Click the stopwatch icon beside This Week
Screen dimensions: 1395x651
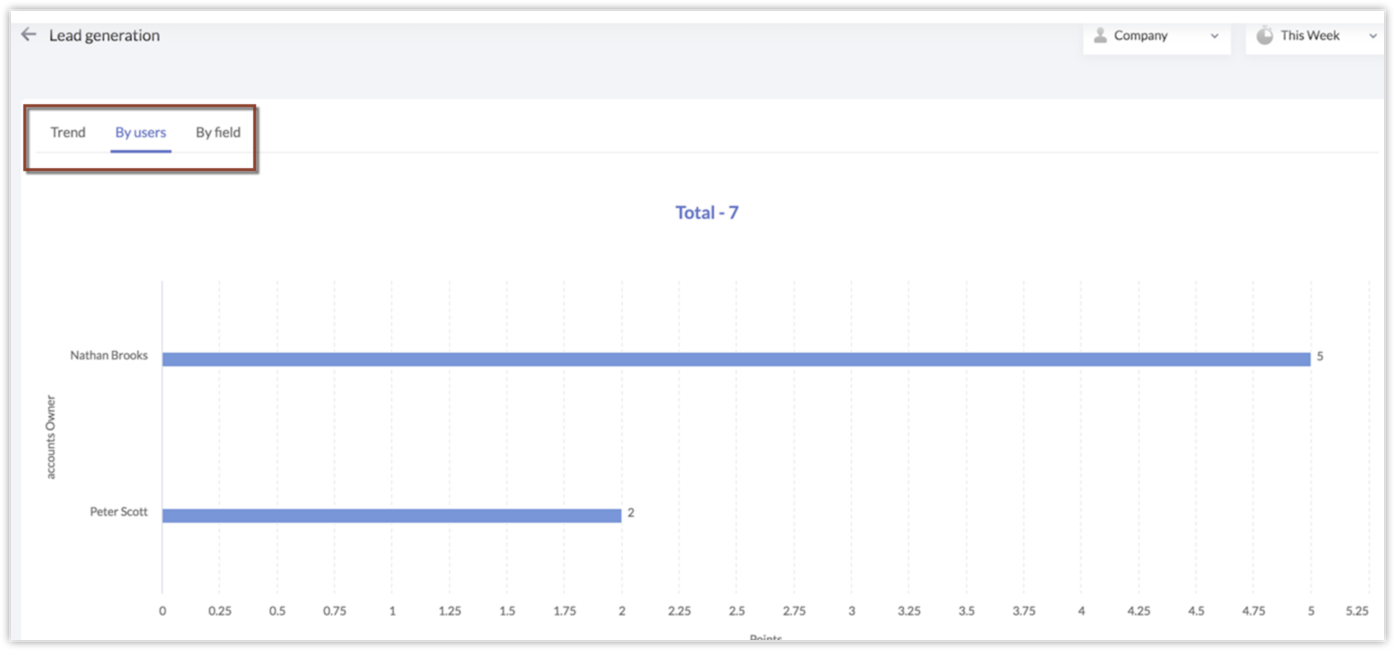point(1265,35)
